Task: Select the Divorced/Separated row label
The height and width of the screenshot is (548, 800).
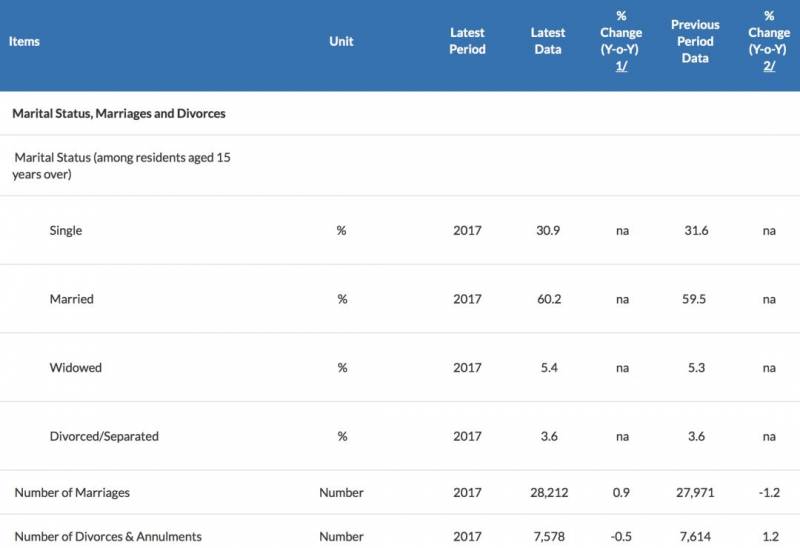Action: 104,436
